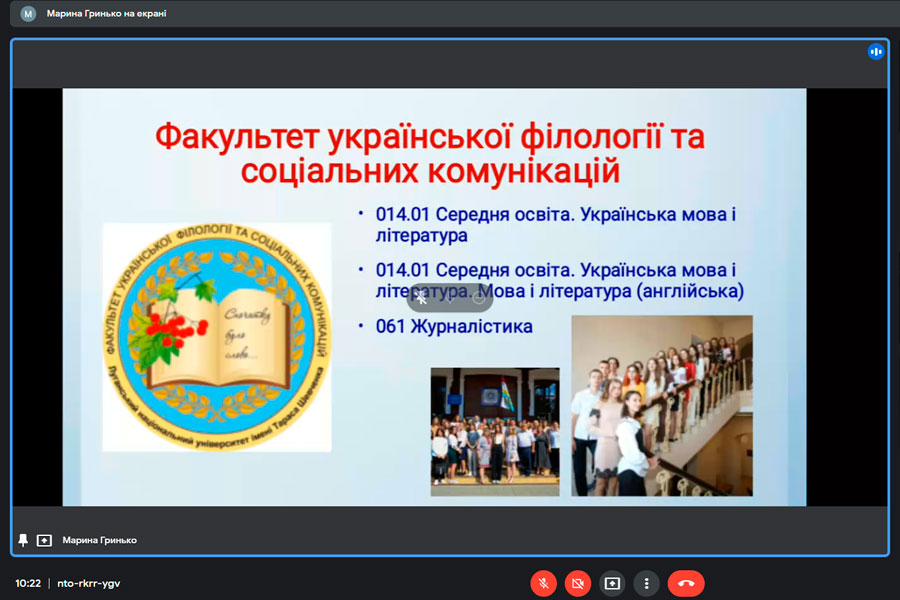
Task: Click the present screen button in bottom bar
Action: pyautogui.click(x=612, y=583)
